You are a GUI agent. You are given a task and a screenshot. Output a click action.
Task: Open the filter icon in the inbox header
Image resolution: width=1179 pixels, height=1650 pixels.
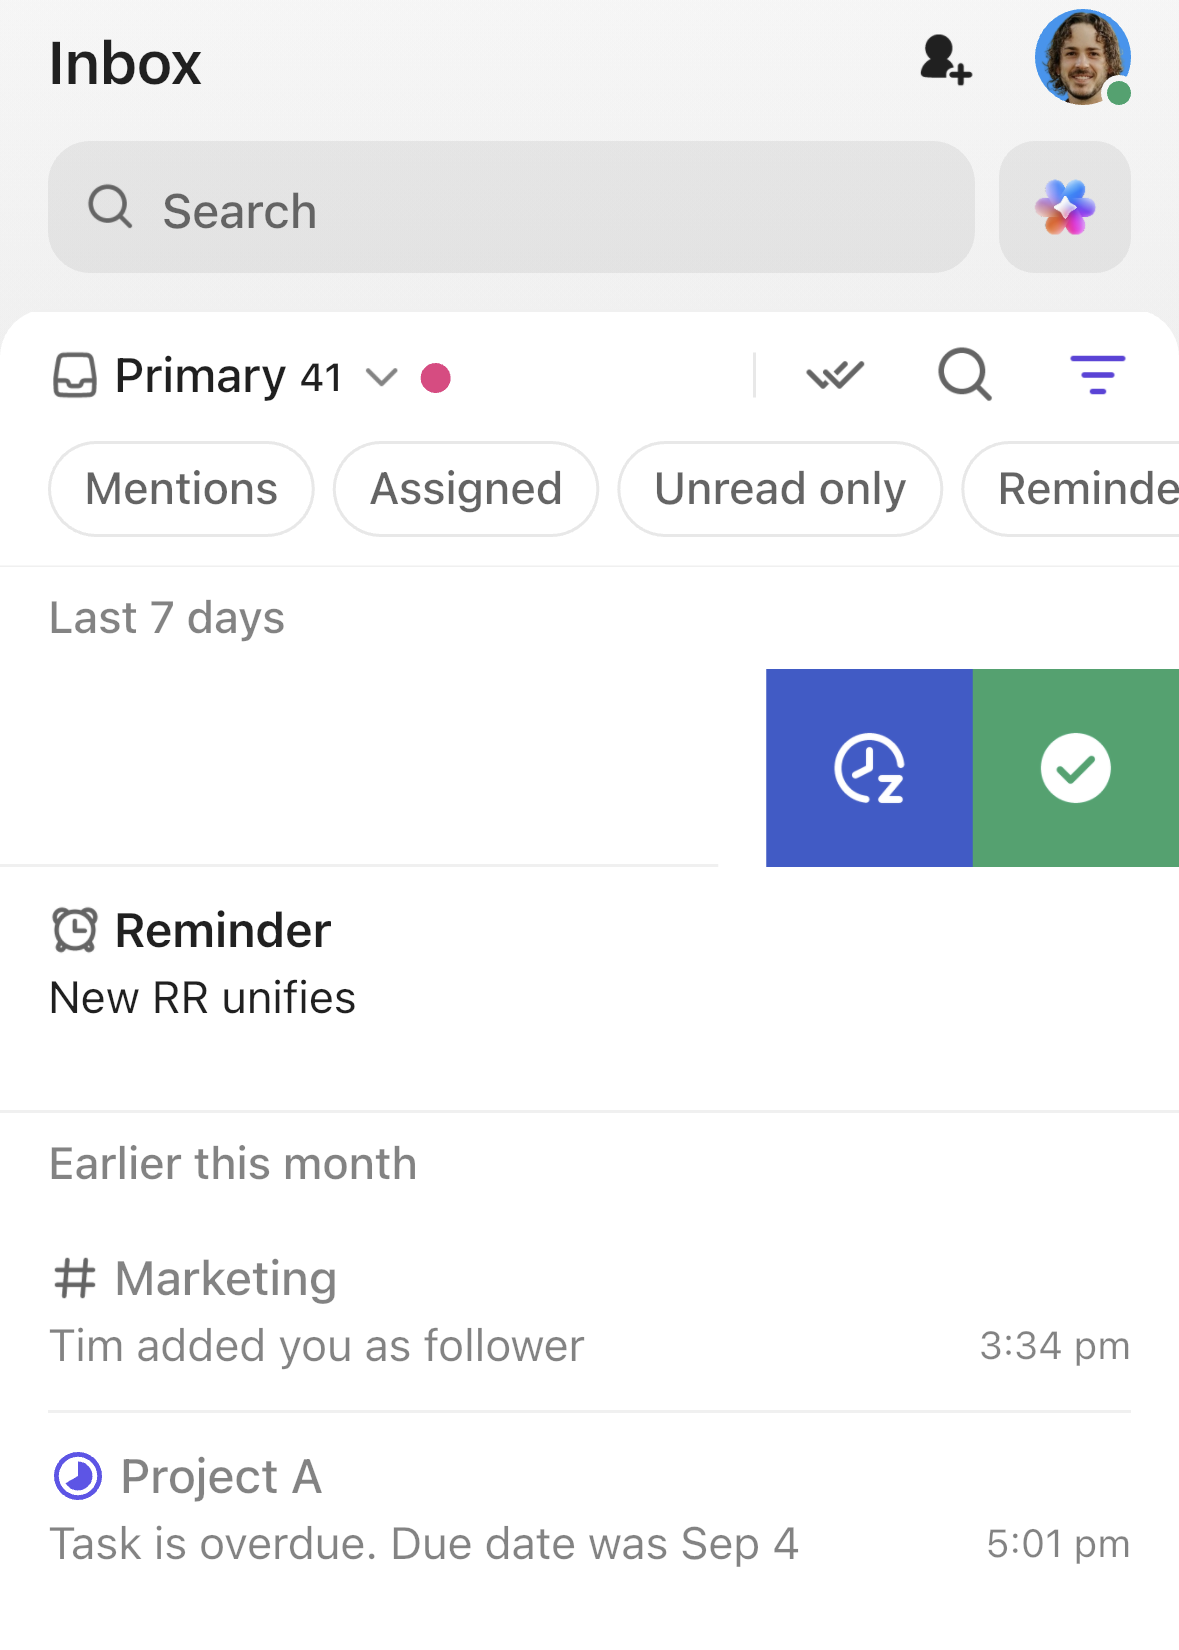[x=1098, y=376]
